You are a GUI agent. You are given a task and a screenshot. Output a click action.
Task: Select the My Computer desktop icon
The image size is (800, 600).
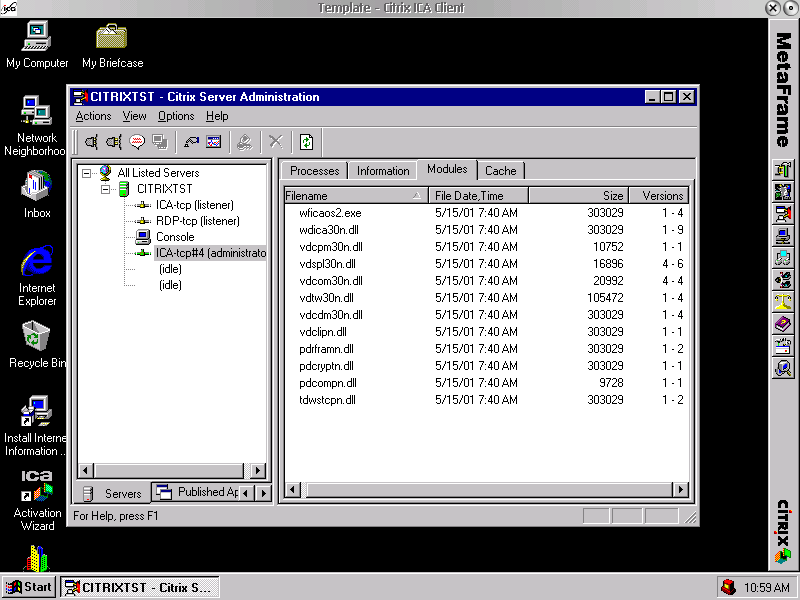click(37, 45)
